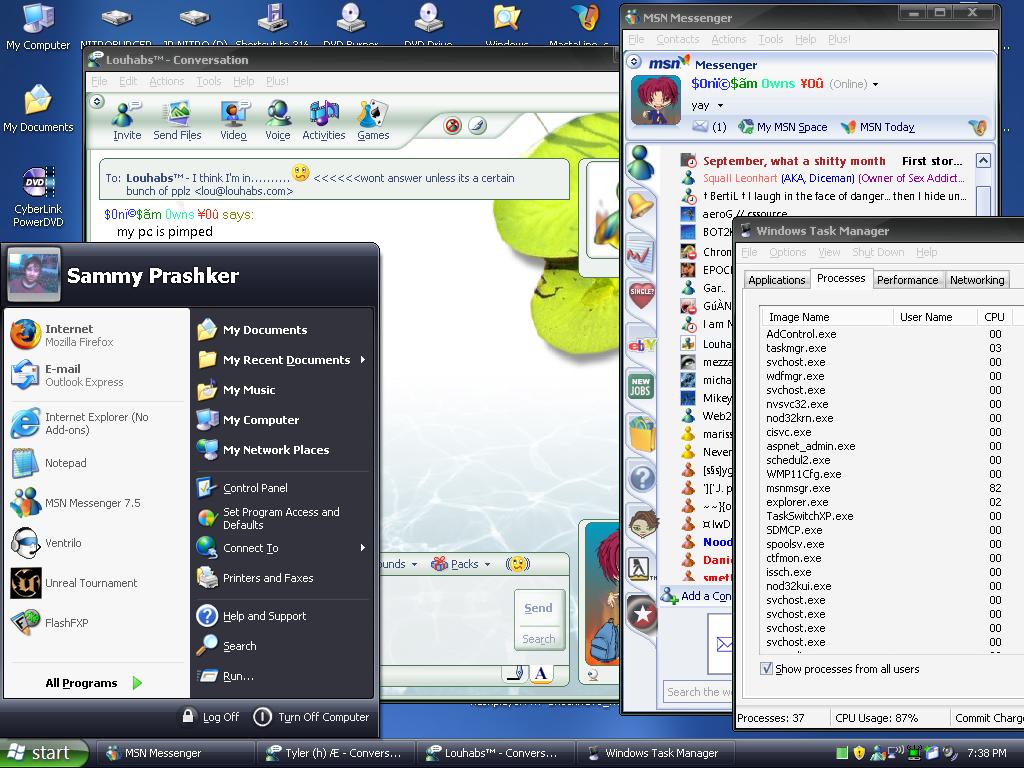The image size is (1024, 768).
Task: Open the Online status dropdown arrow
Action: (x=876, y=85)
